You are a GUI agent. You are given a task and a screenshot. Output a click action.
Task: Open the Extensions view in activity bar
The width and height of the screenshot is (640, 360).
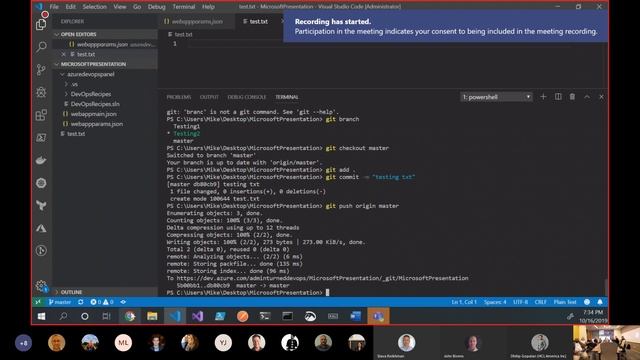(x=41, y=115)
